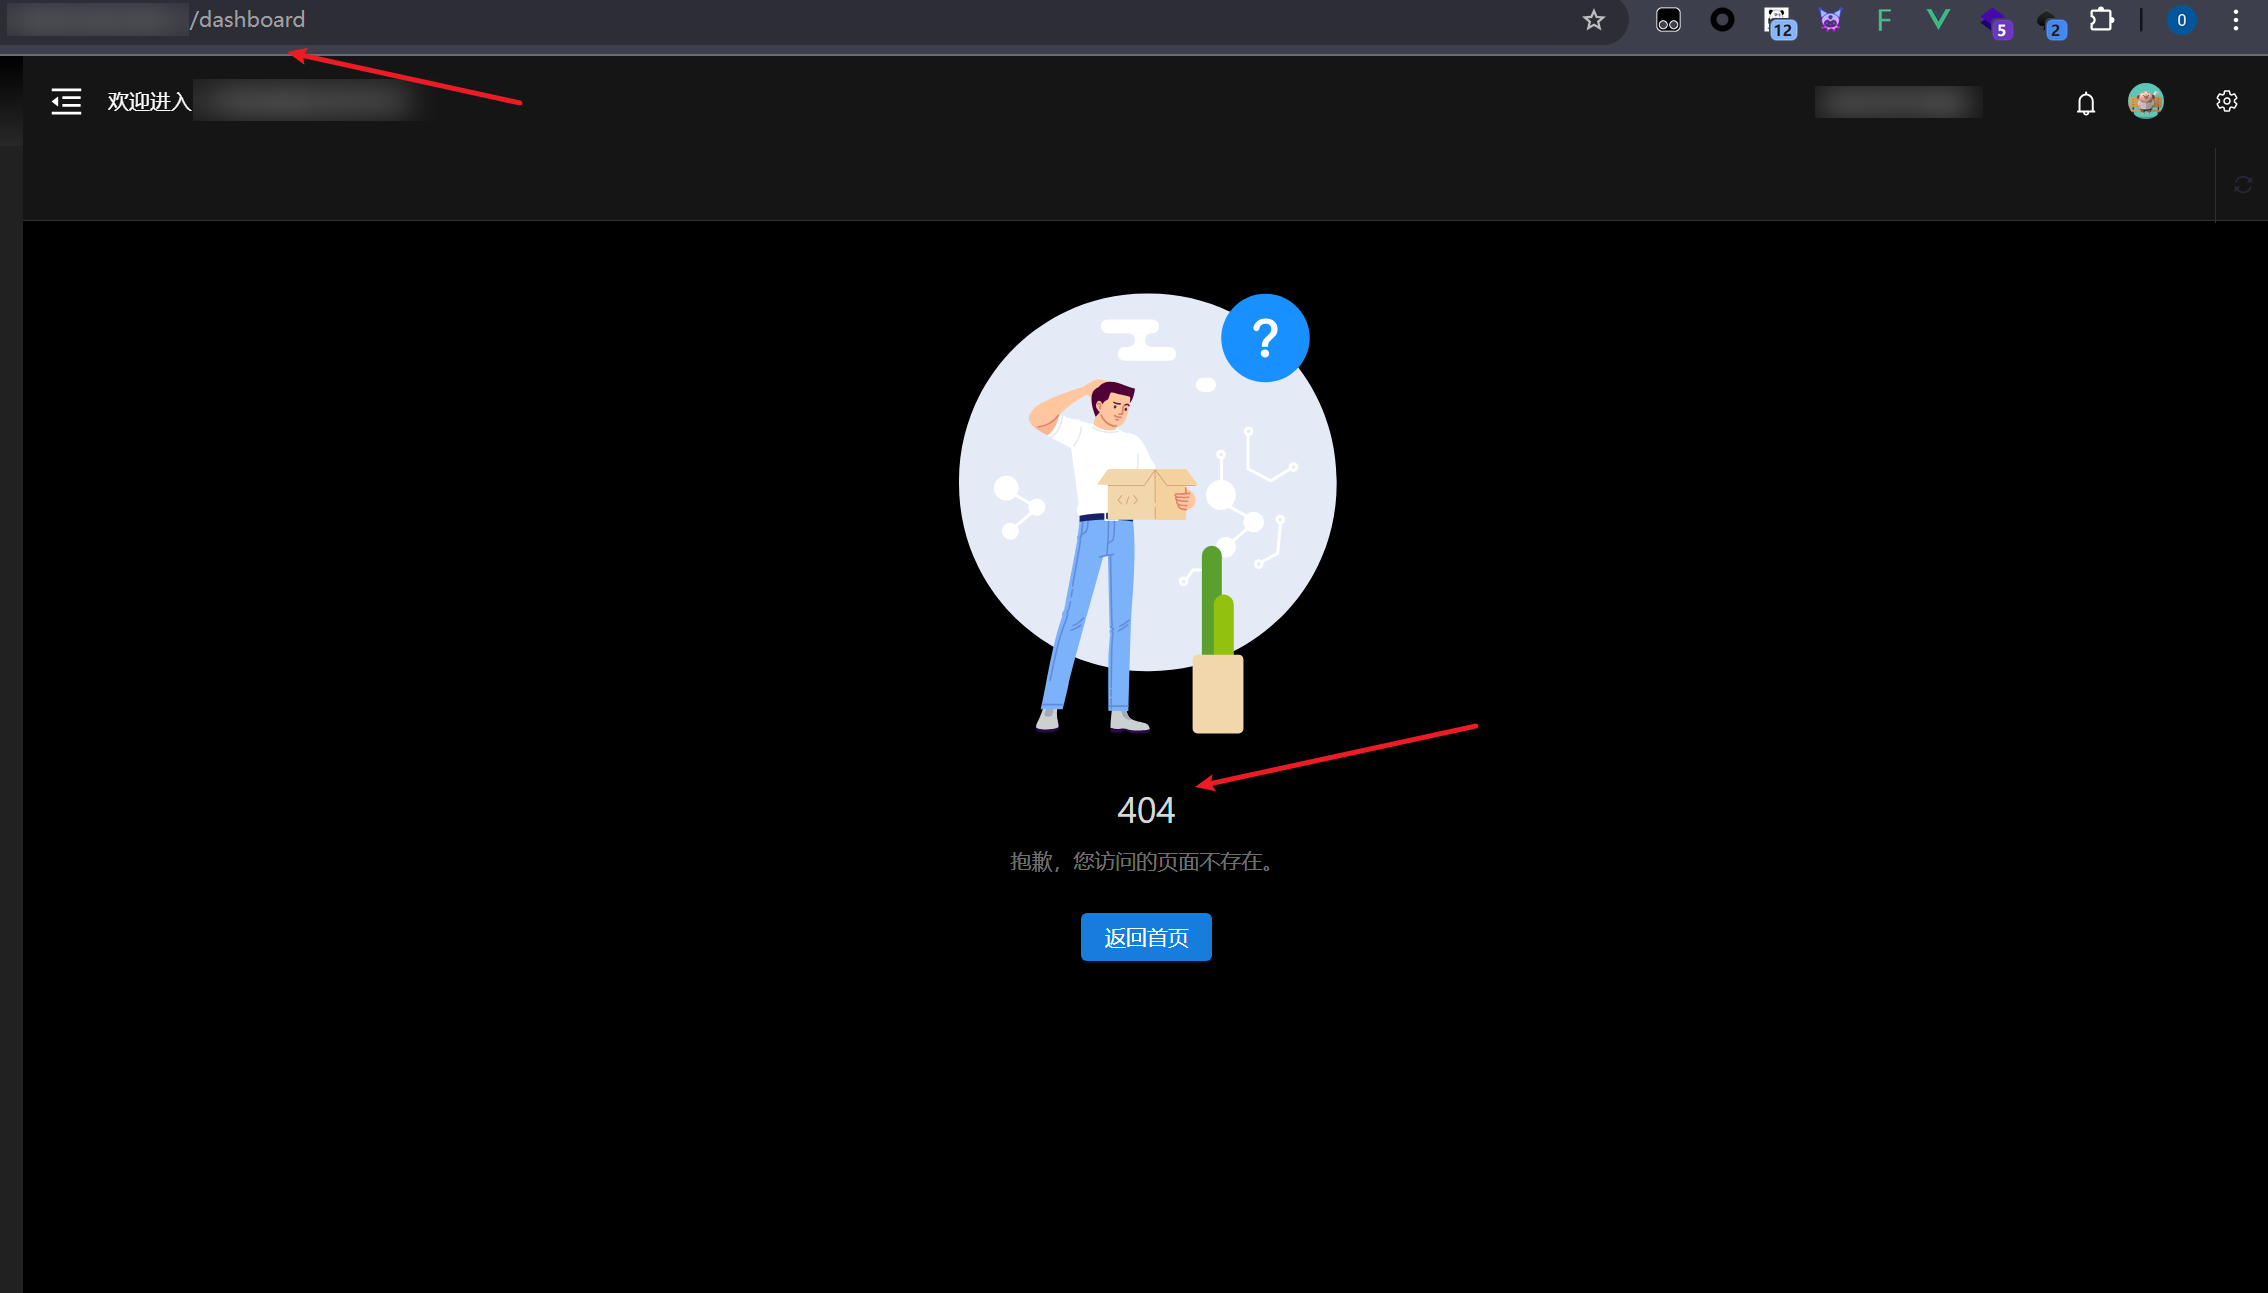Screen dimensions: 2268x1293
Task: Click the 返回首页 button
Action: pos(1145,937)
